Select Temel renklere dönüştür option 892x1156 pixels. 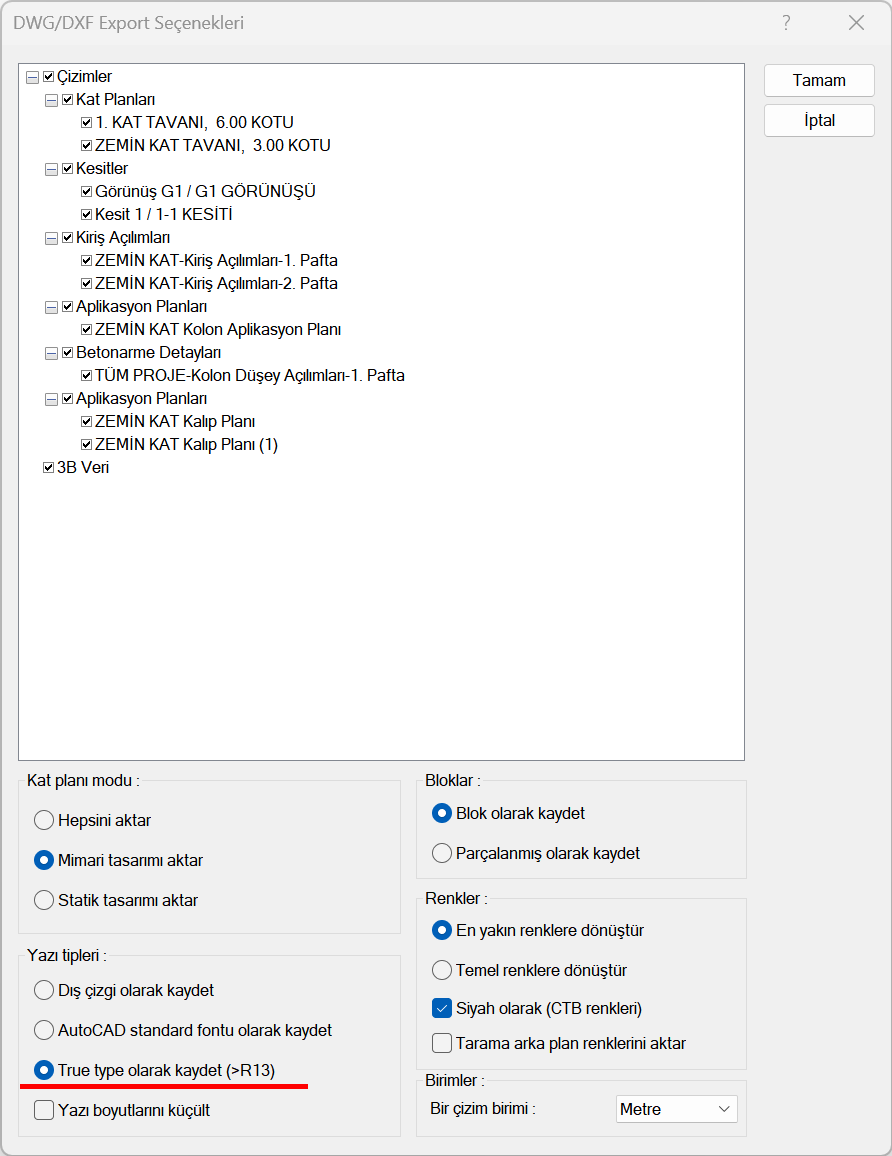(x=442, y=970)
